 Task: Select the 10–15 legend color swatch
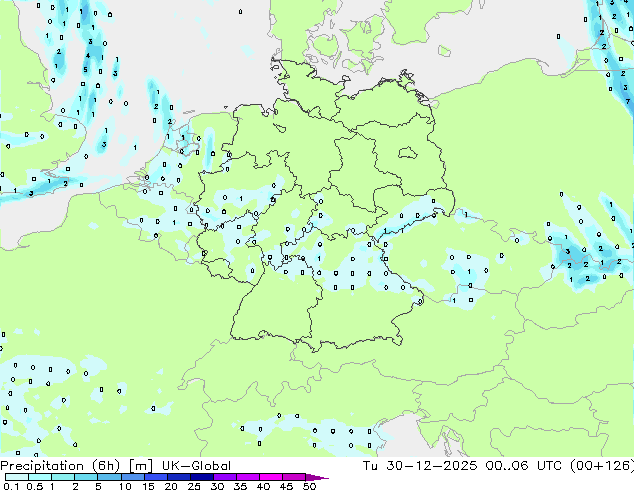(132, 477)
